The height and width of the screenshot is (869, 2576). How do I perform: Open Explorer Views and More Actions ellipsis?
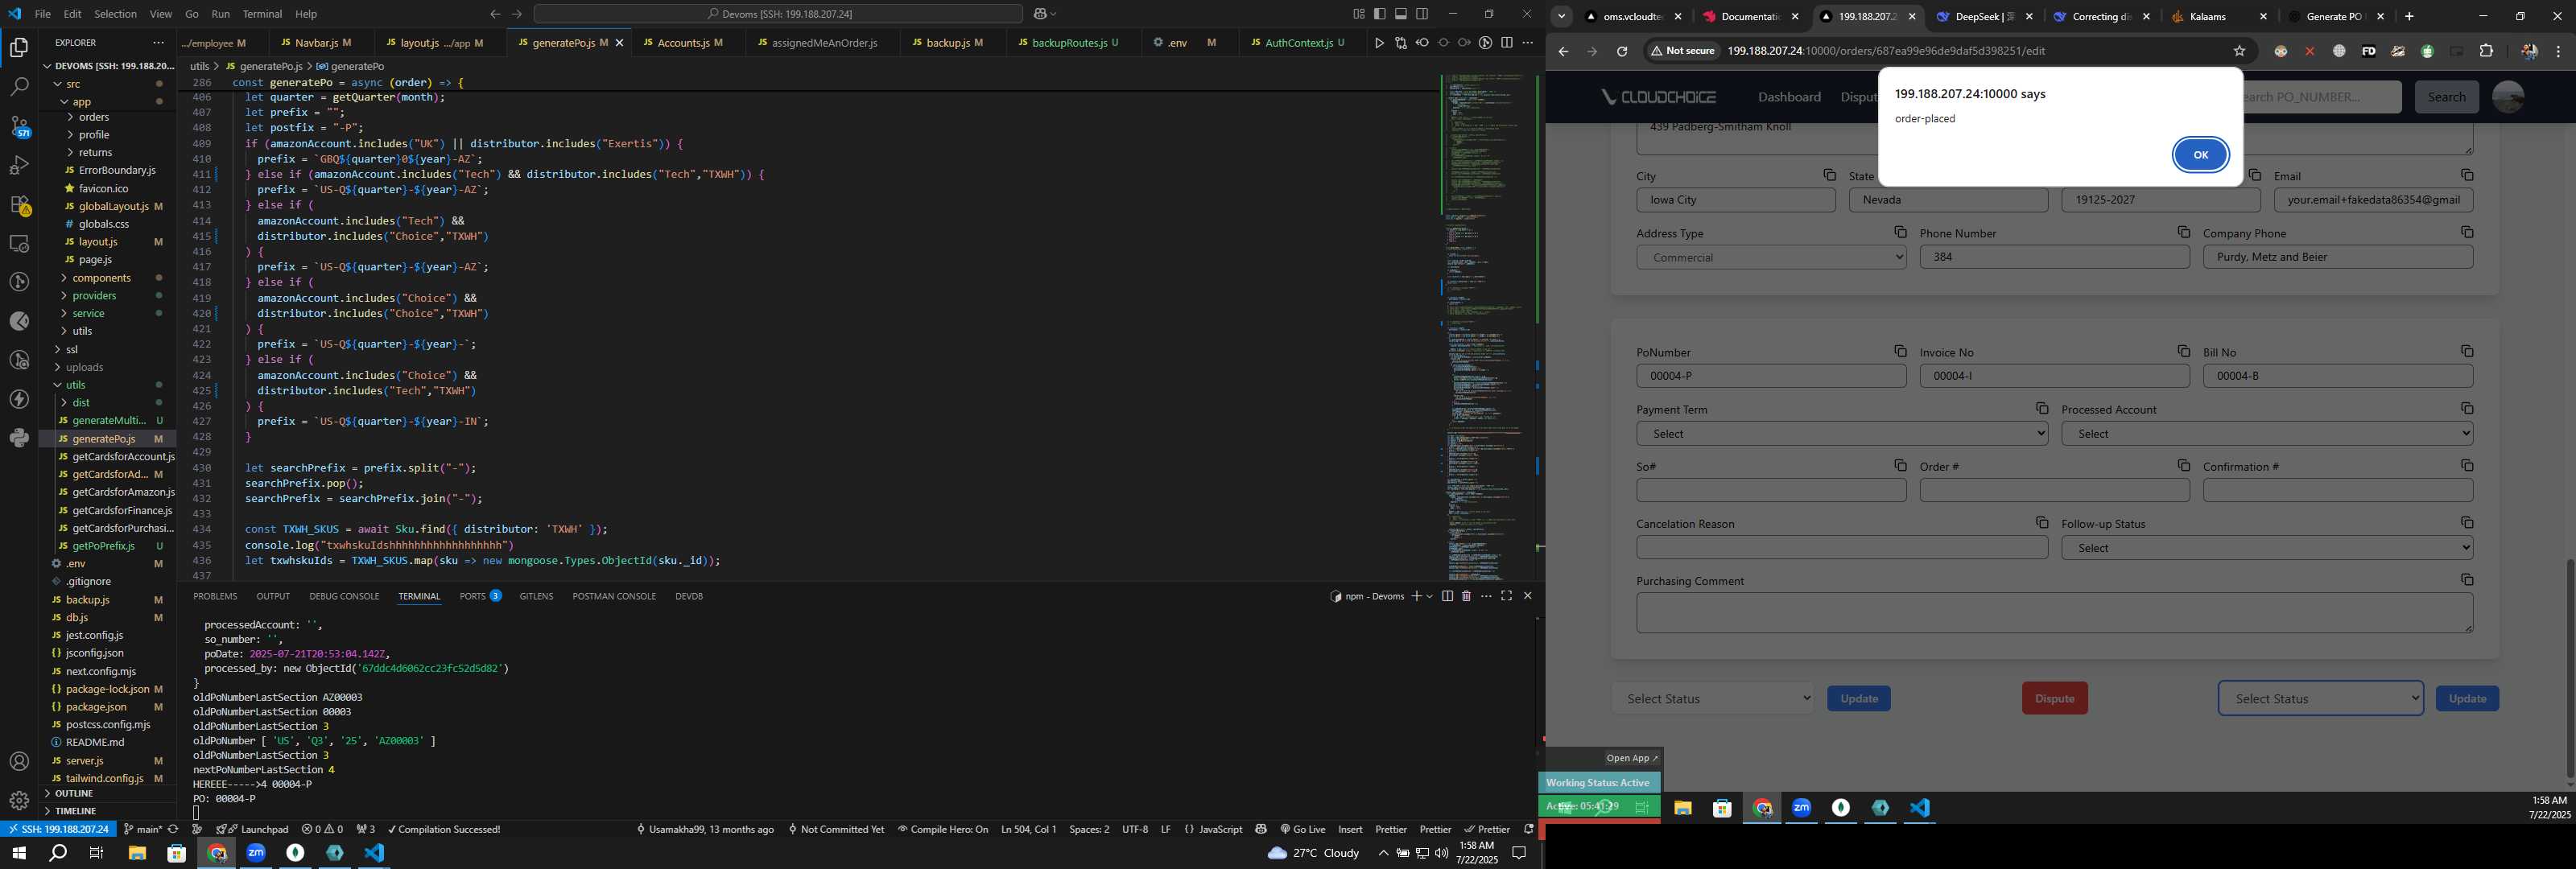158,43
